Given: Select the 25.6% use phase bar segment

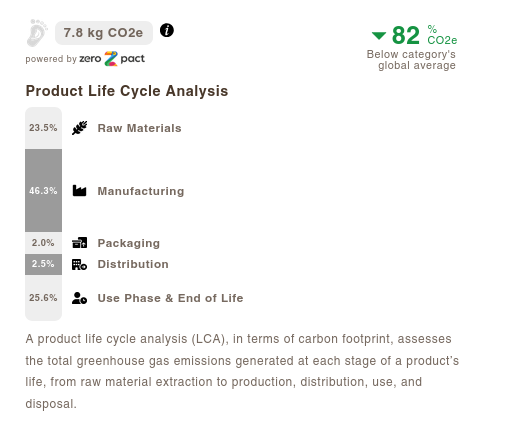Looking at the screenshot, I should 43,298.
